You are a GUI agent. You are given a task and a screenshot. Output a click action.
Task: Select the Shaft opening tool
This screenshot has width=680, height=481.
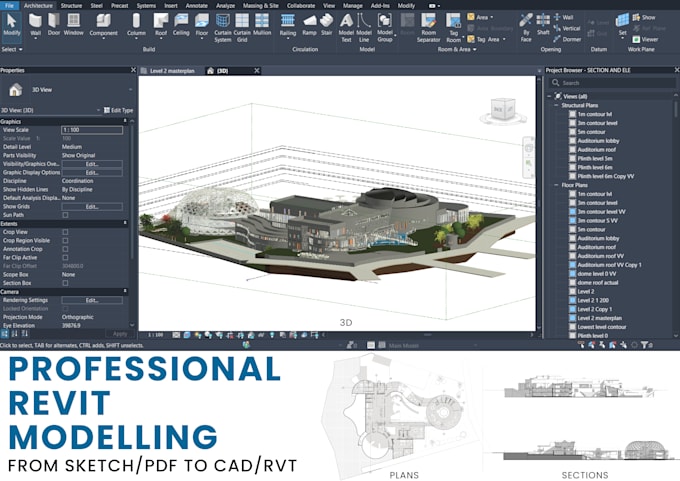coord(543,25)
